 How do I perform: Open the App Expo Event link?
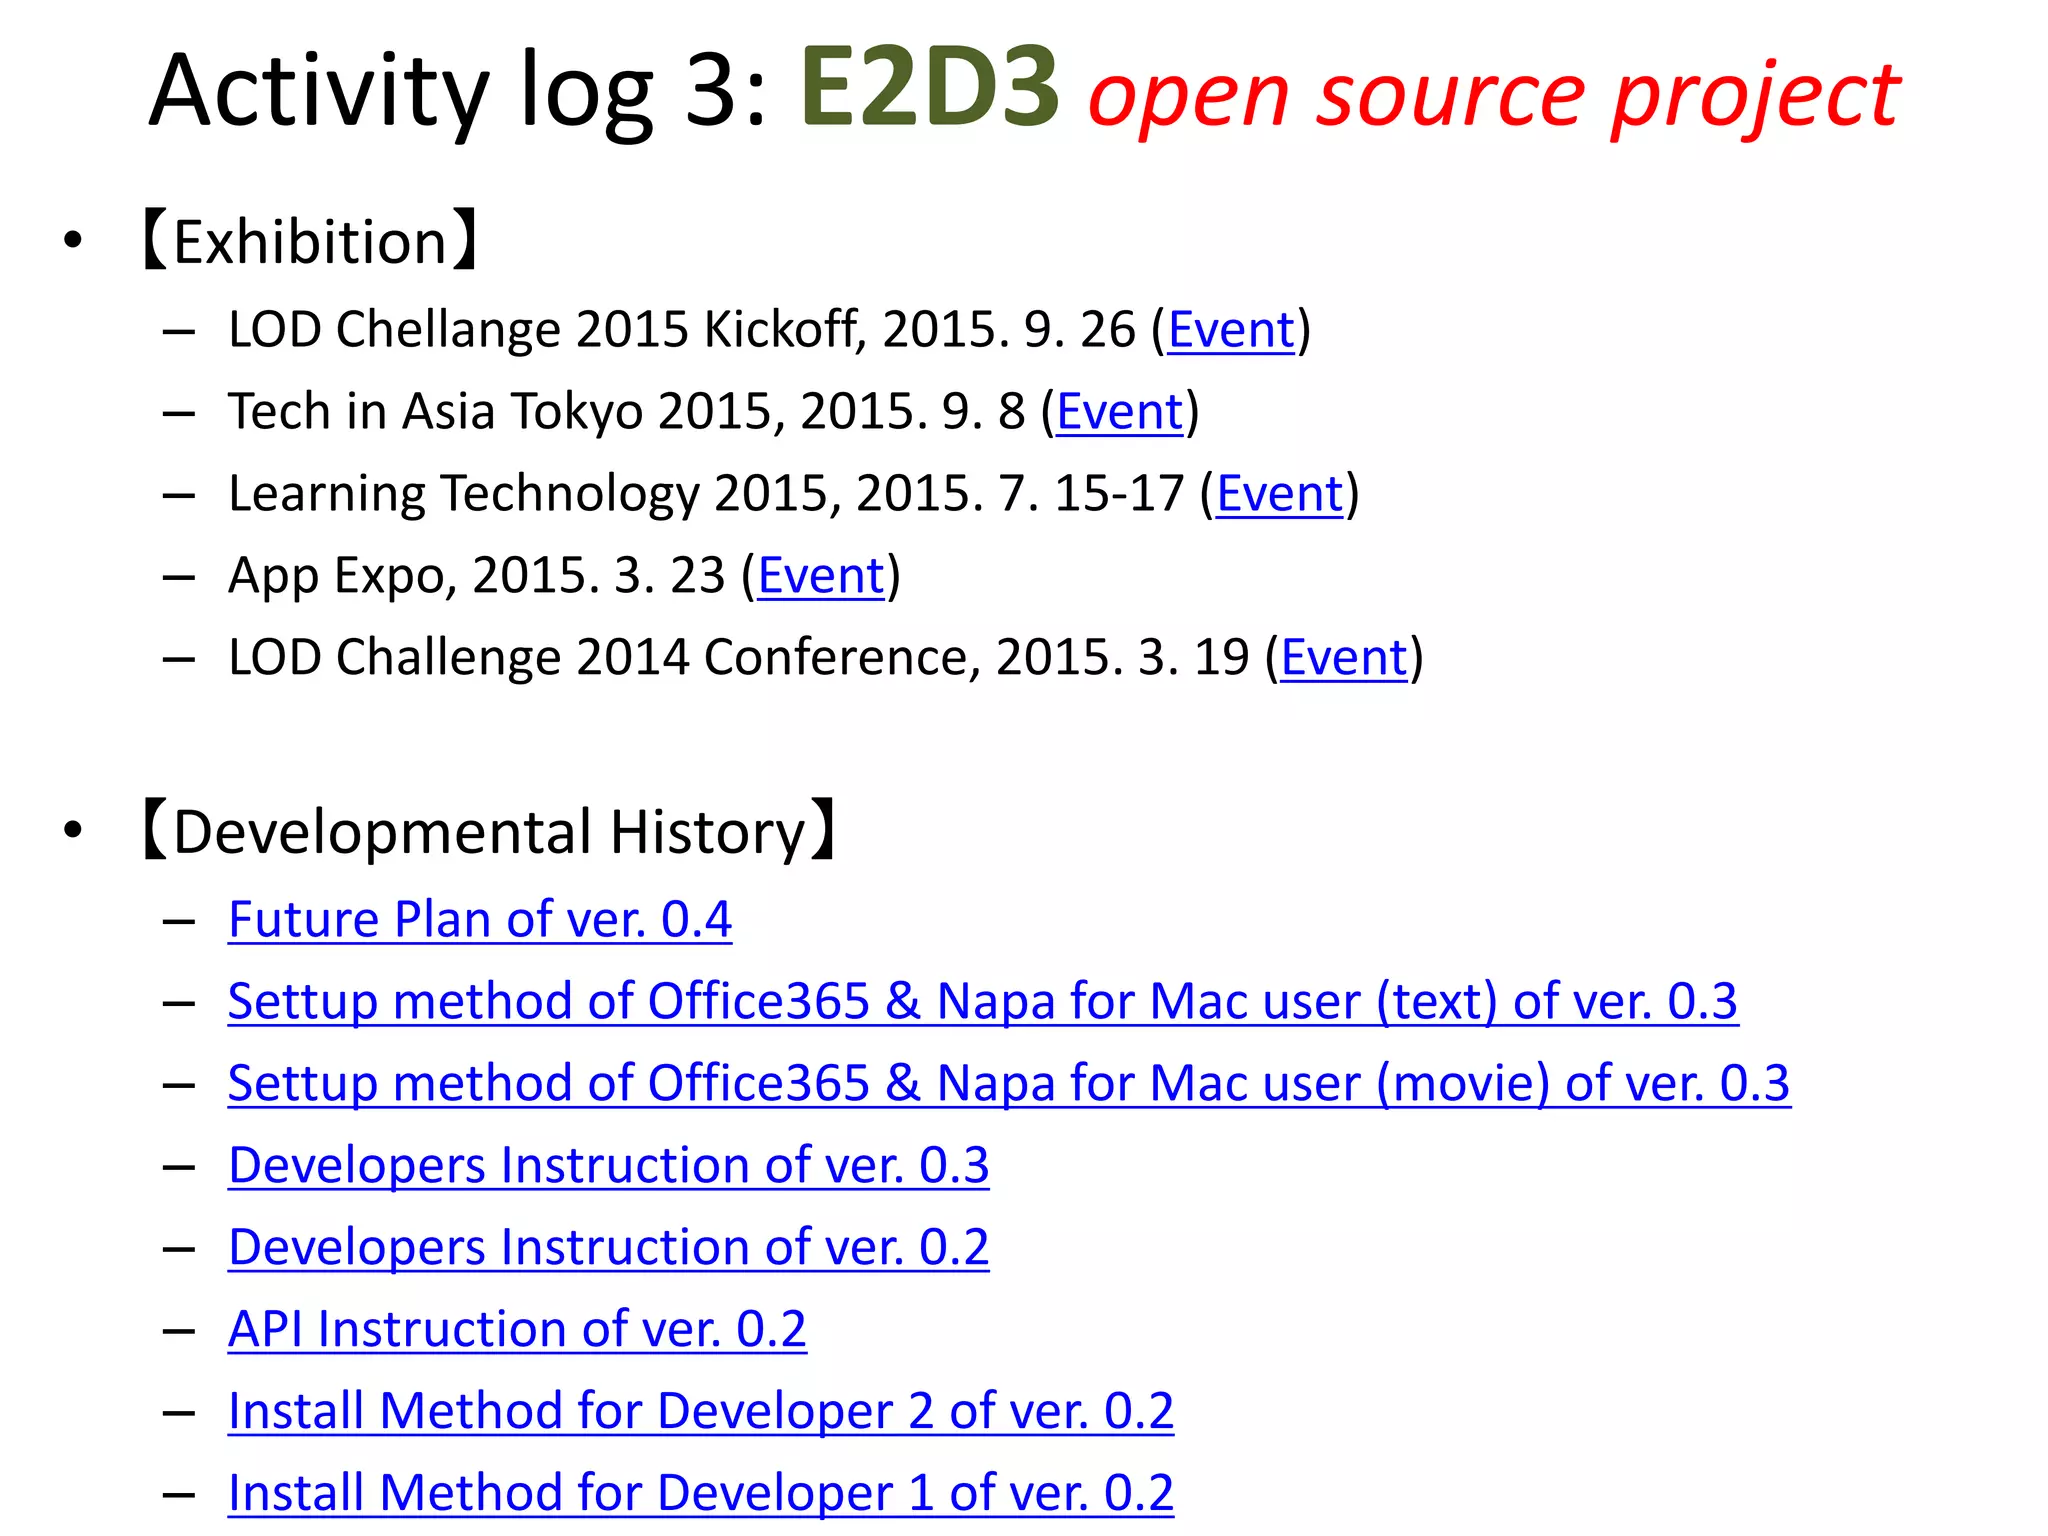click(821, 576)
